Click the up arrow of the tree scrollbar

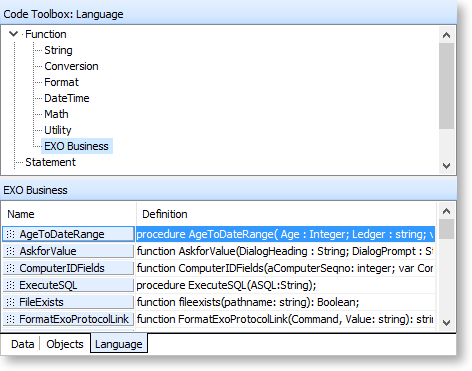(446, 35)
